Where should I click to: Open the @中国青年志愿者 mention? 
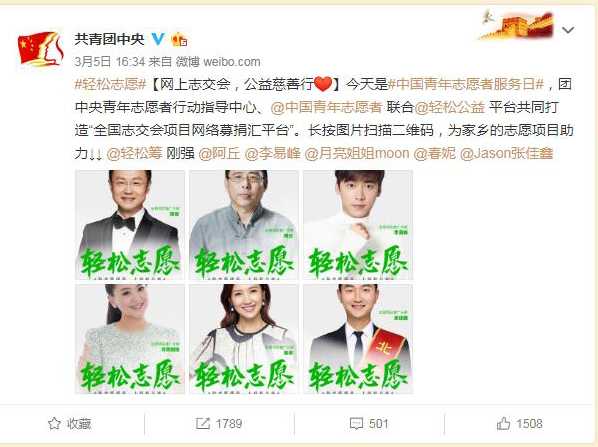click(x=326, y=107)
